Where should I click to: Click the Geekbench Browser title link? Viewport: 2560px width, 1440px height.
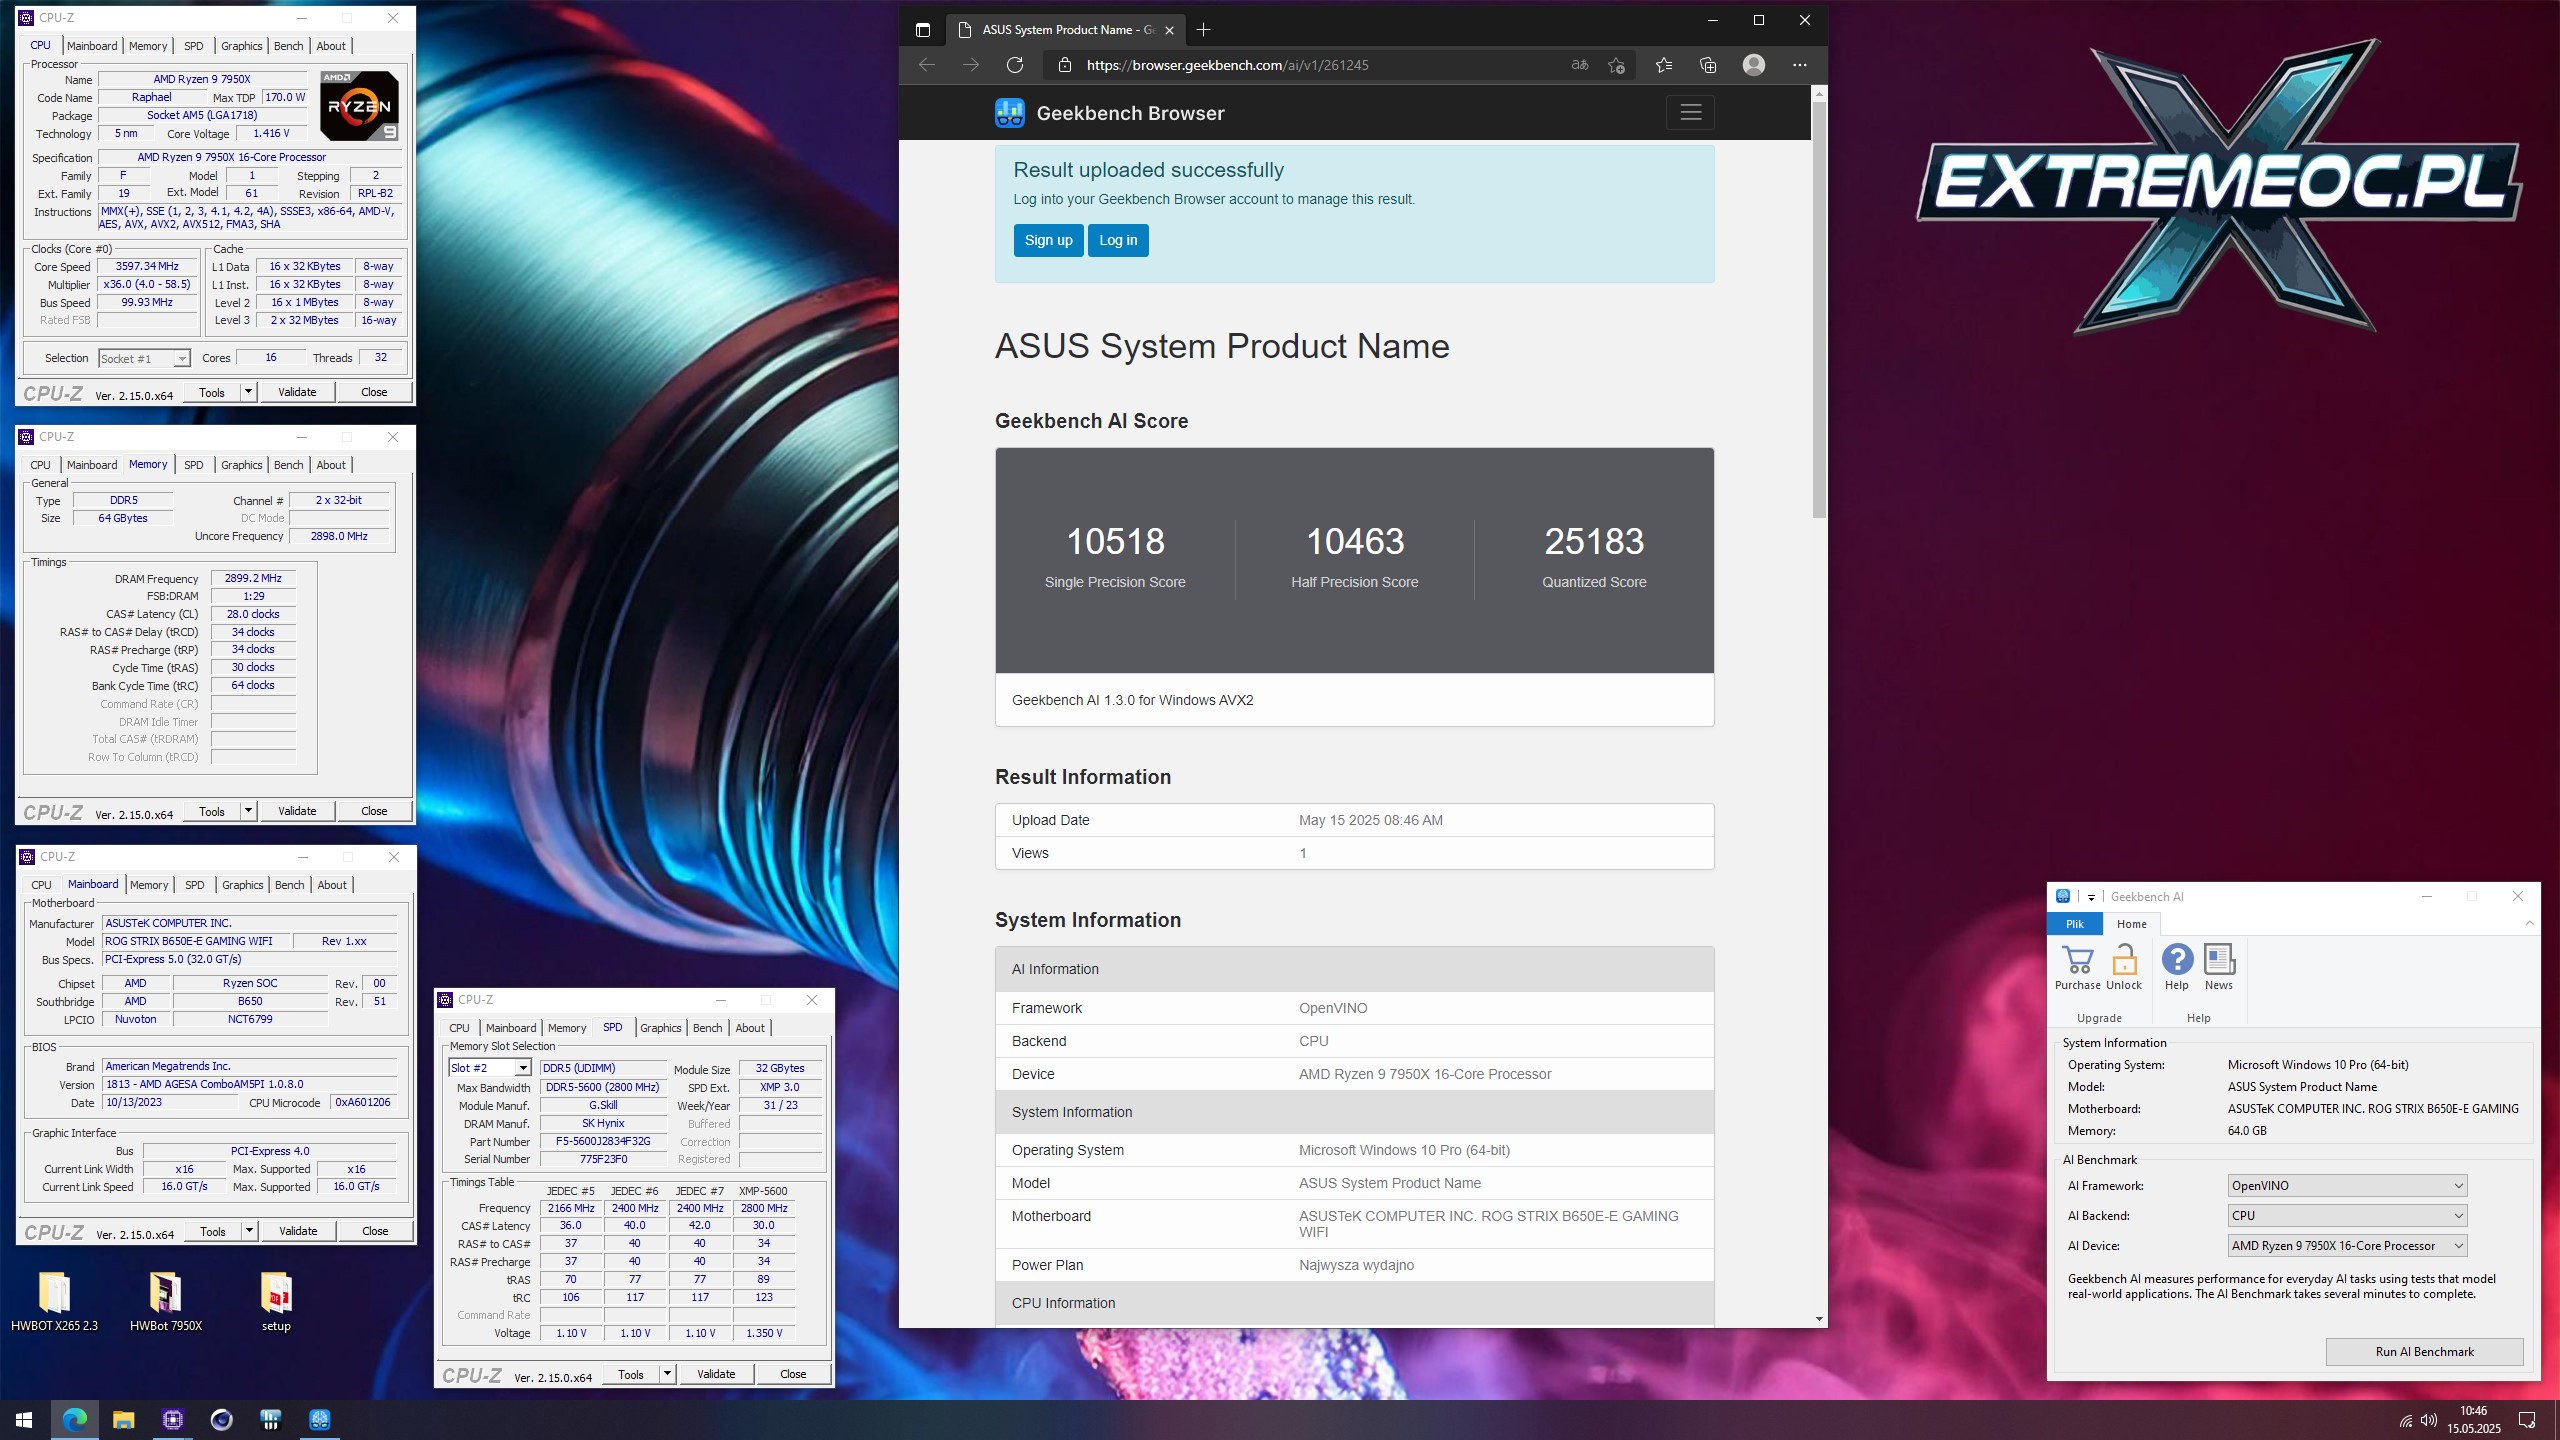pyautogui.click(x=1130, y=113)
